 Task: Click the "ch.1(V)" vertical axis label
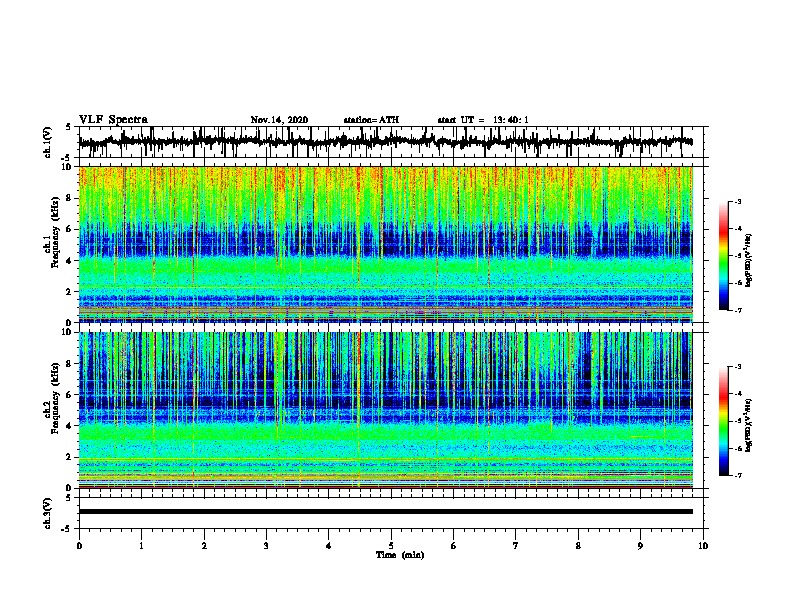tap(48, 142)
